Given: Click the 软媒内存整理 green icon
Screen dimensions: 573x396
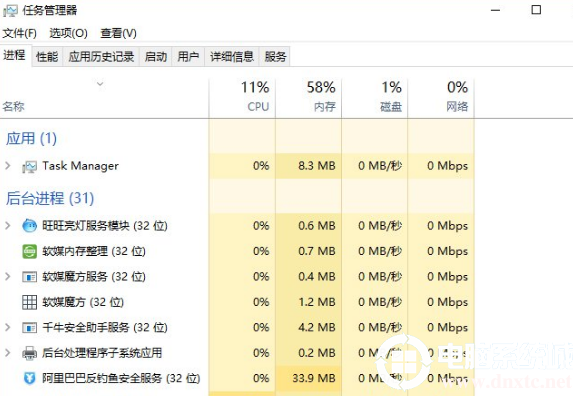Looking at the screenshot, I should 29,251.
